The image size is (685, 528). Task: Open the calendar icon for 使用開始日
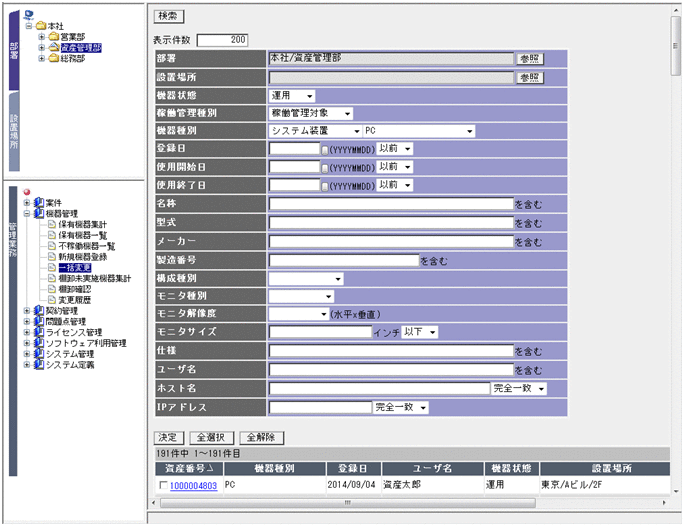(x=325, y=168)
